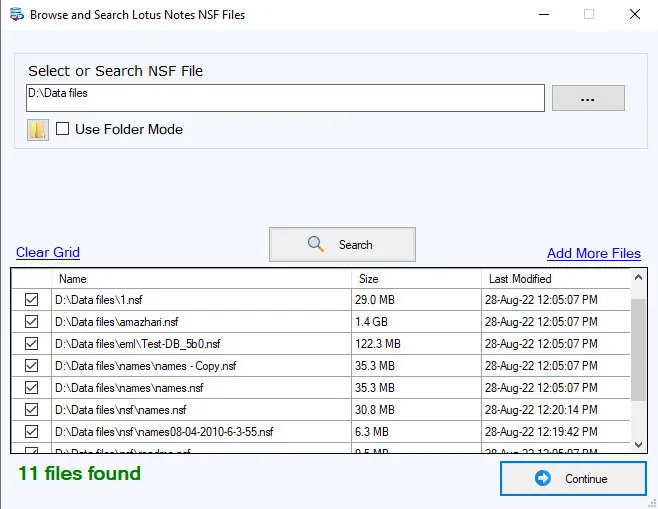Click the 11 files found status text
Image resolution: width=658 pixels, height=509 pixels.
click(79, 473)
